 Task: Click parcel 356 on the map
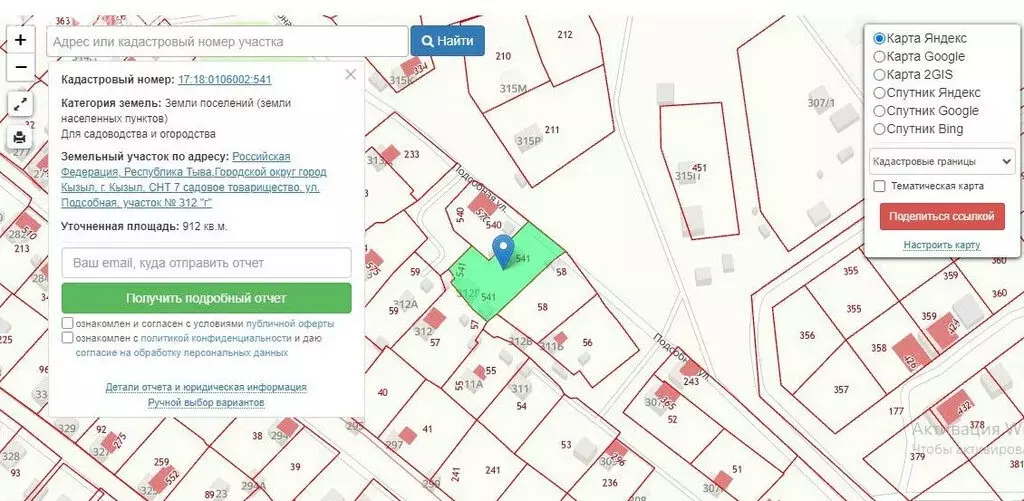(807, 335)
